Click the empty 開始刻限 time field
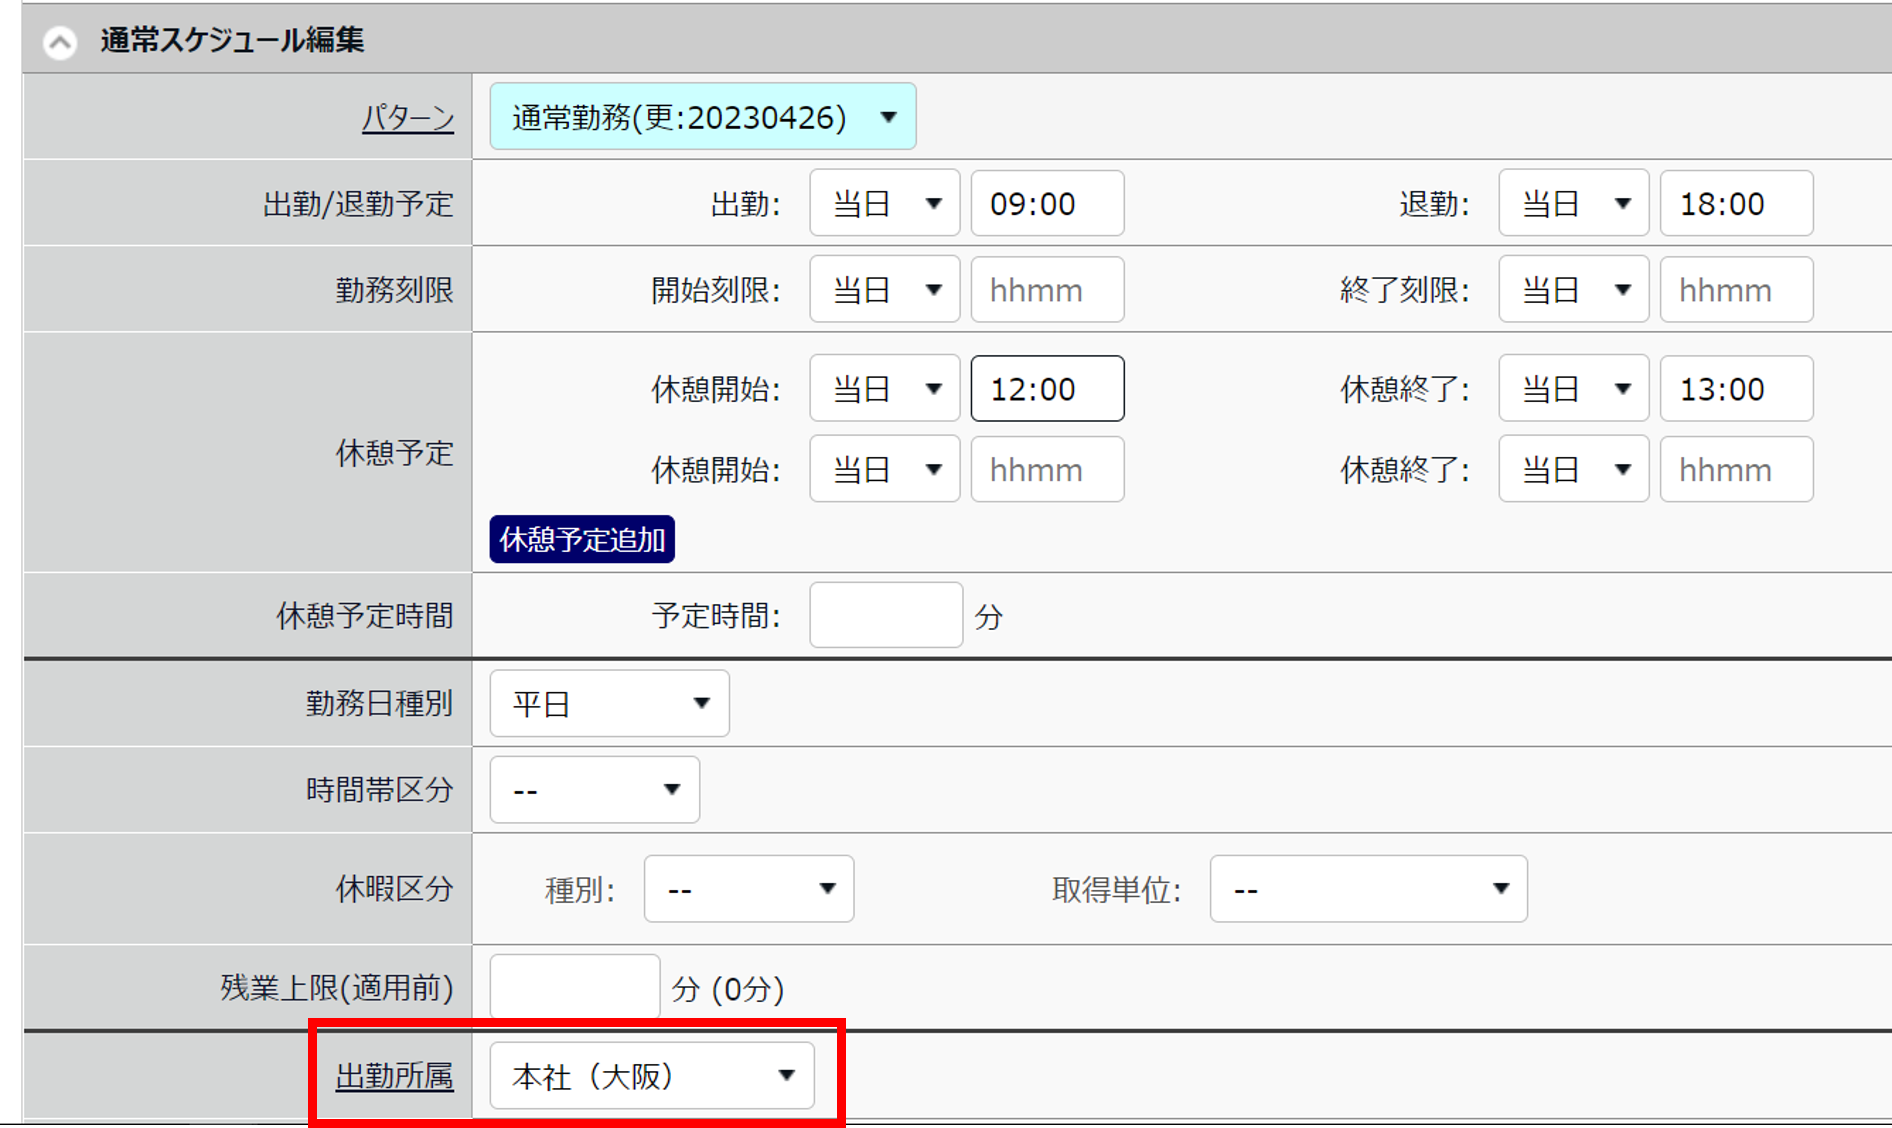The image size is (1892, 1128). 1046,290
